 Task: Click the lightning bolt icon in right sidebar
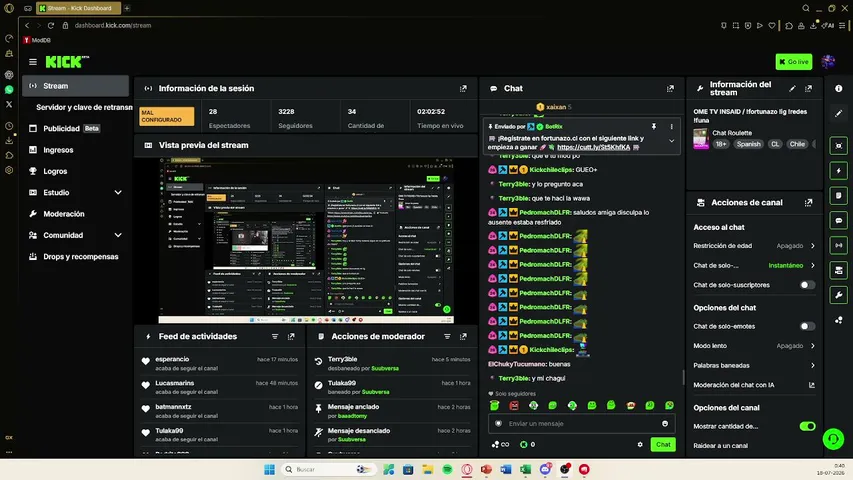[x=838, y=170]
